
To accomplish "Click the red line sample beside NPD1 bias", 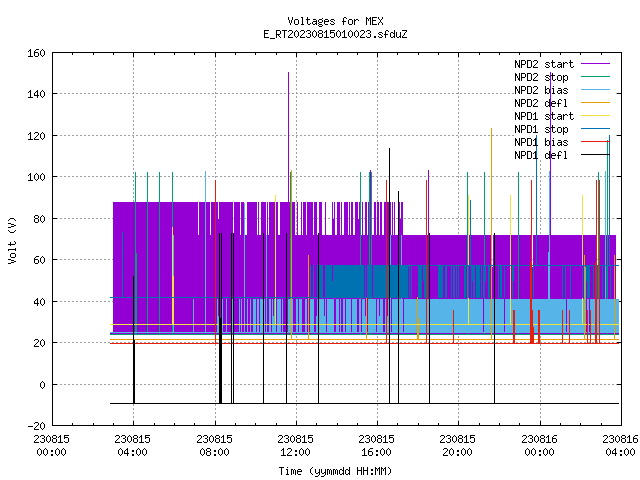I will pyautogui.click(x=596, y=142).
